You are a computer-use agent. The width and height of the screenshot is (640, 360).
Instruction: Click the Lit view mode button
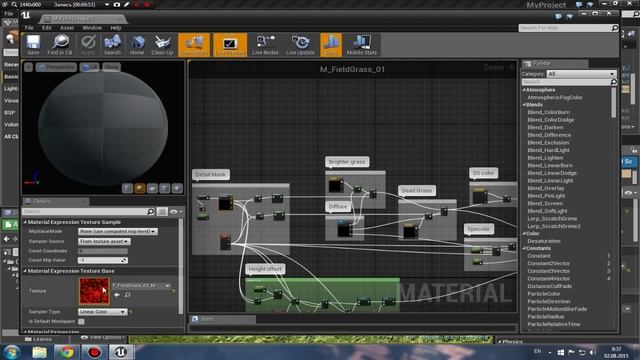[89, 67]
